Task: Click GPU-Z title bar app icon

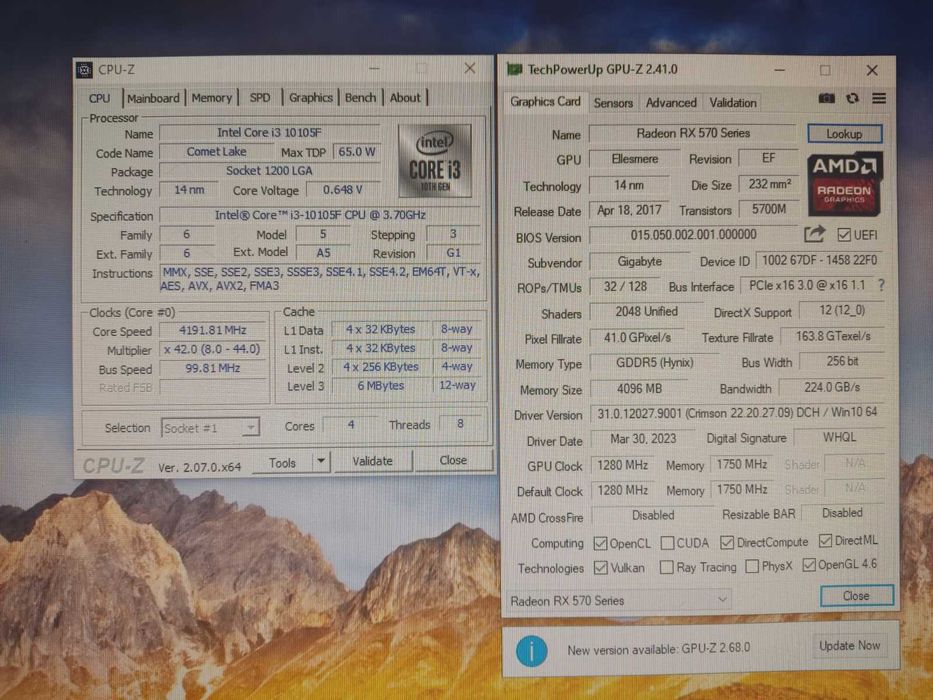Action: [x=514, y=70]
